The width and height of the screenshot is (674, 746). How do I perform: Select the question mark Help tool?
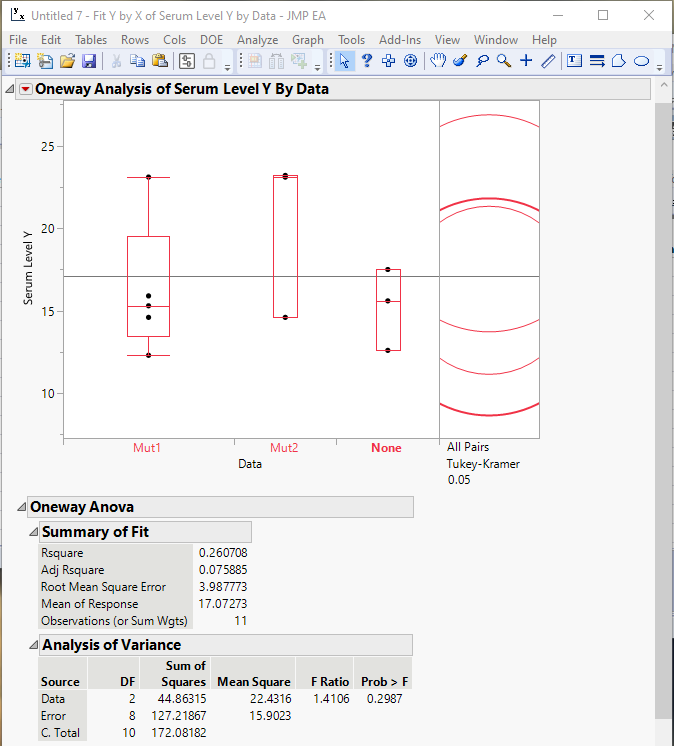coord(367,61)
